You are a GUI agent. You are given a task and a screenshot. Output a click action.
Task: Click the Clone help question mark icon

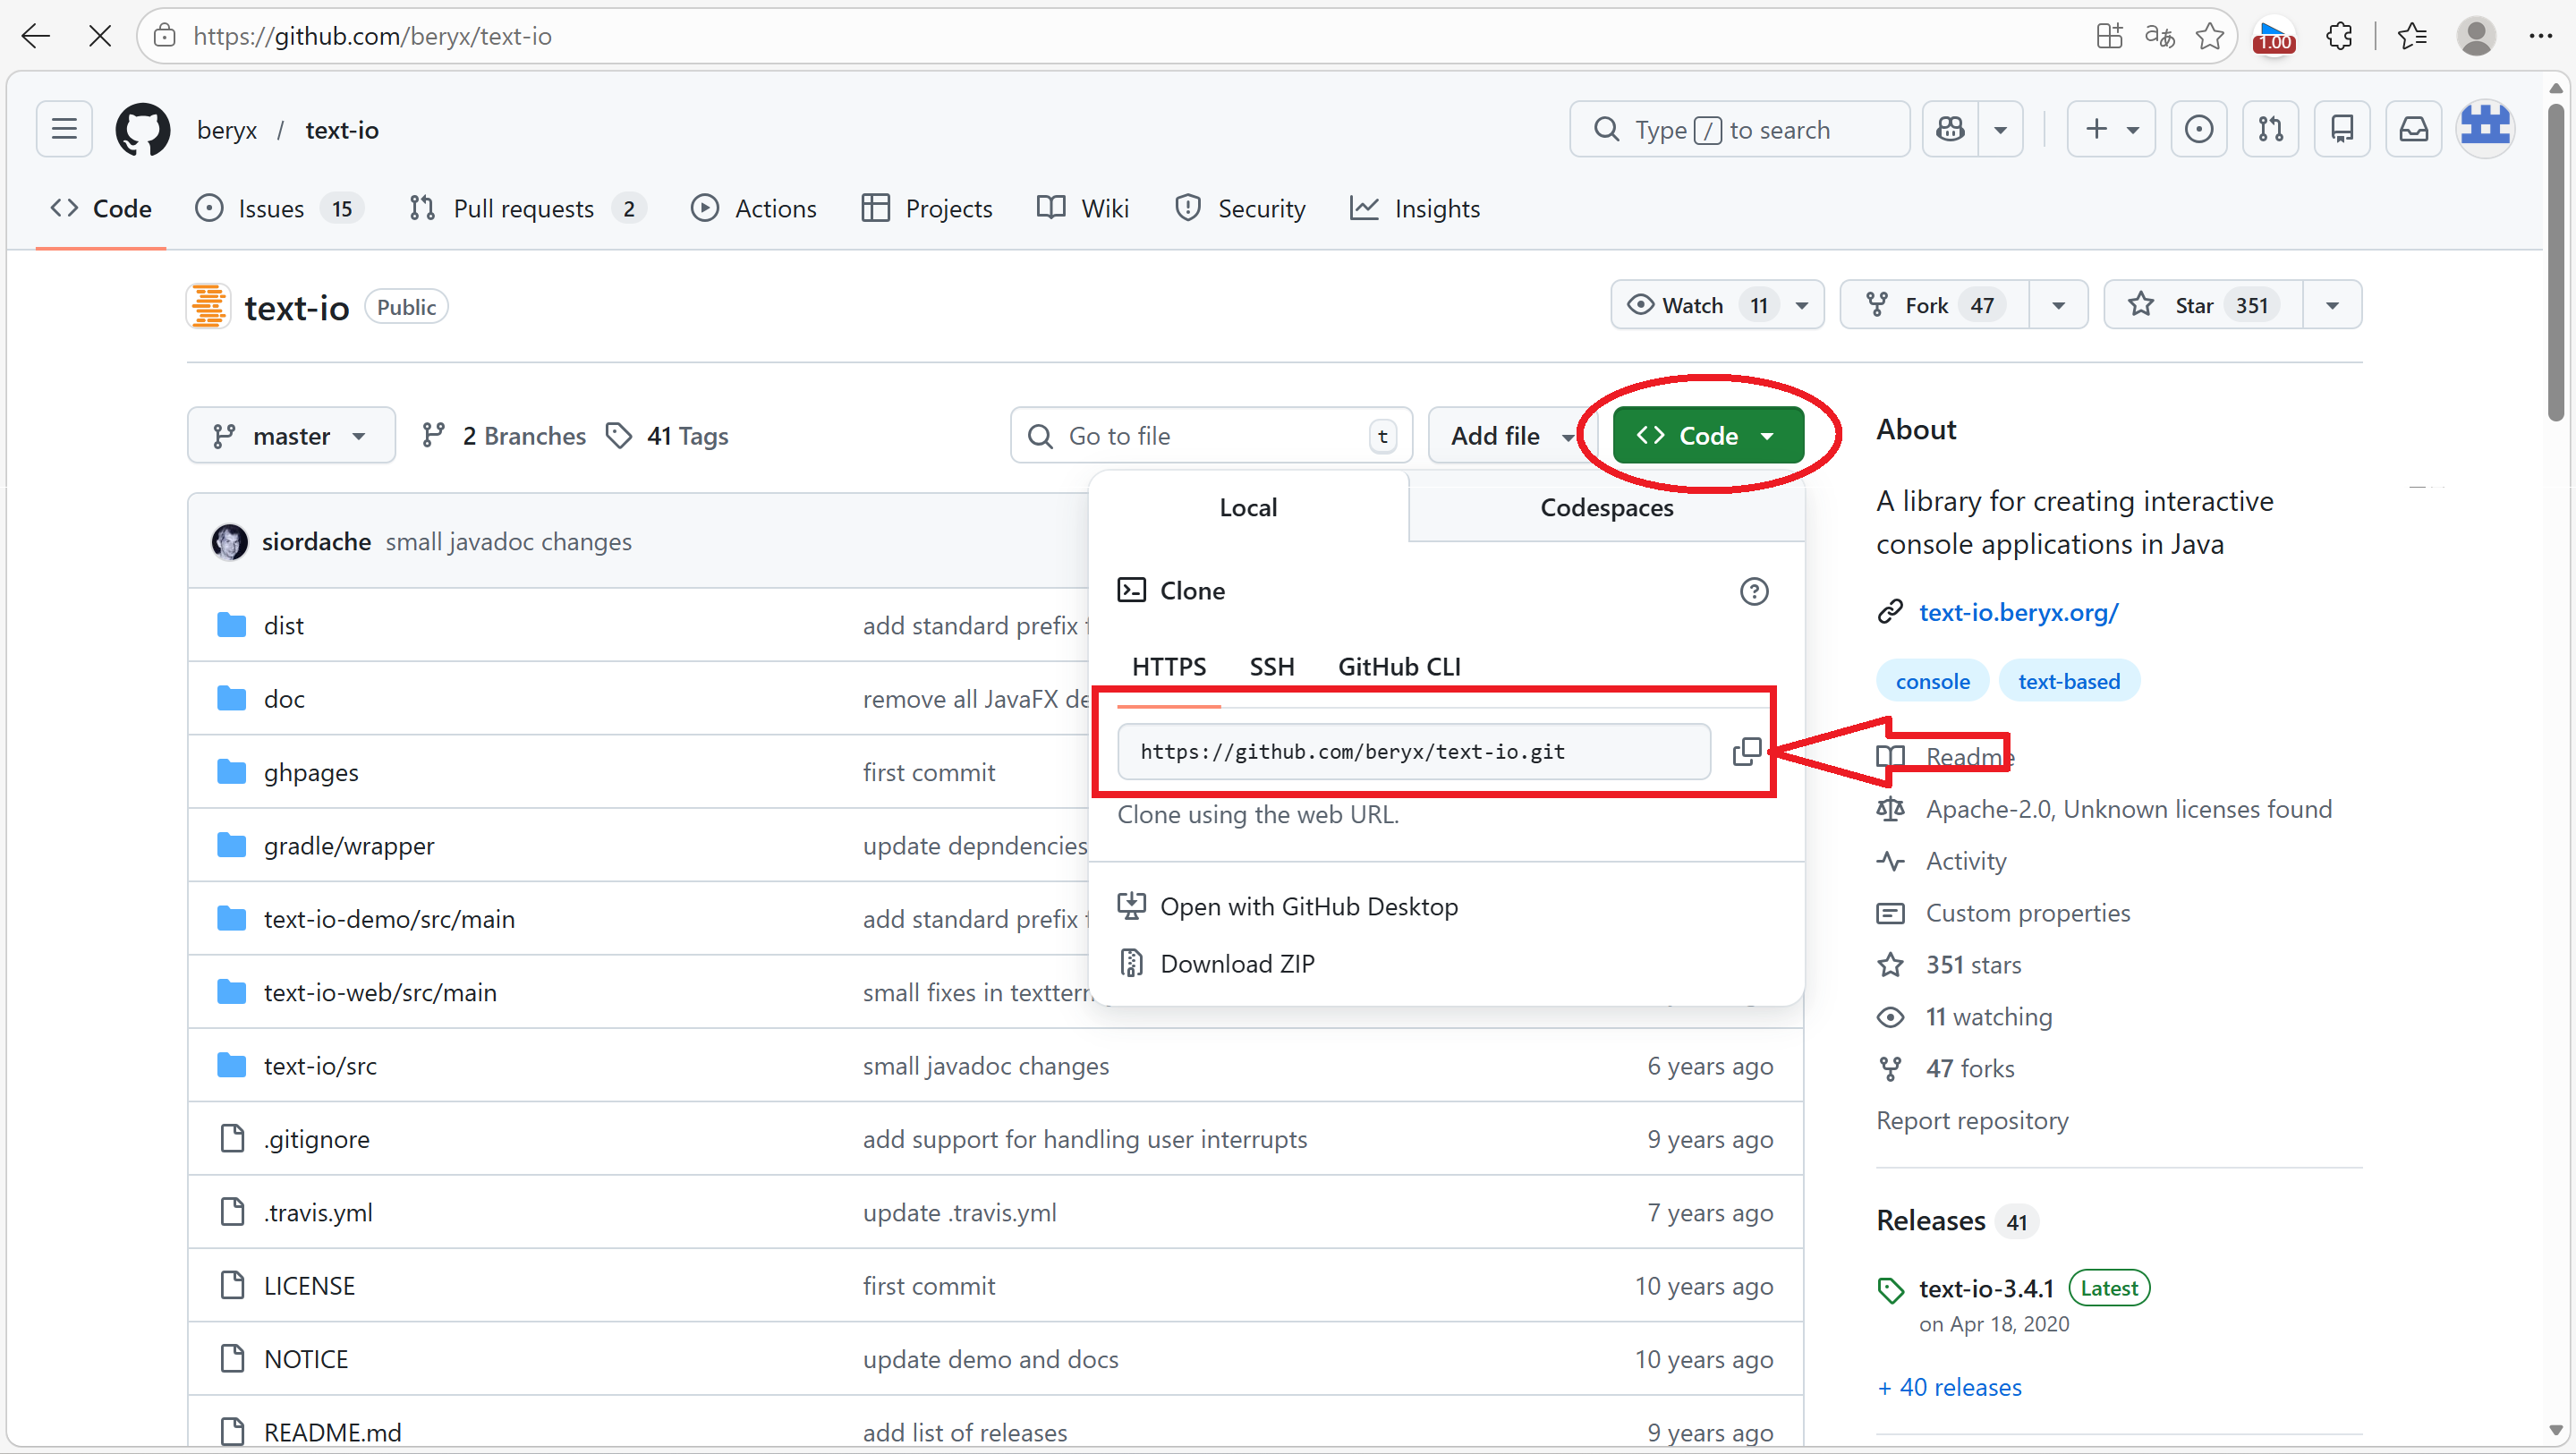point(1753,591)
